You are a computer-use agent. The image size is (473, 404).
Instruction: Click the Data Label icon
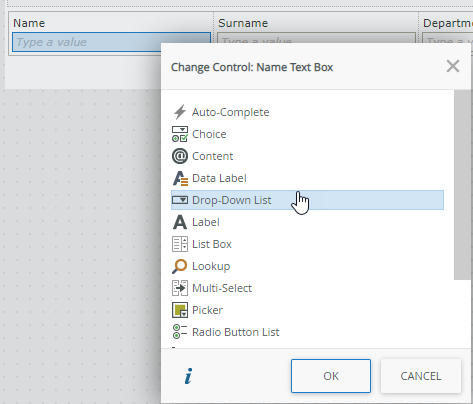180,178
